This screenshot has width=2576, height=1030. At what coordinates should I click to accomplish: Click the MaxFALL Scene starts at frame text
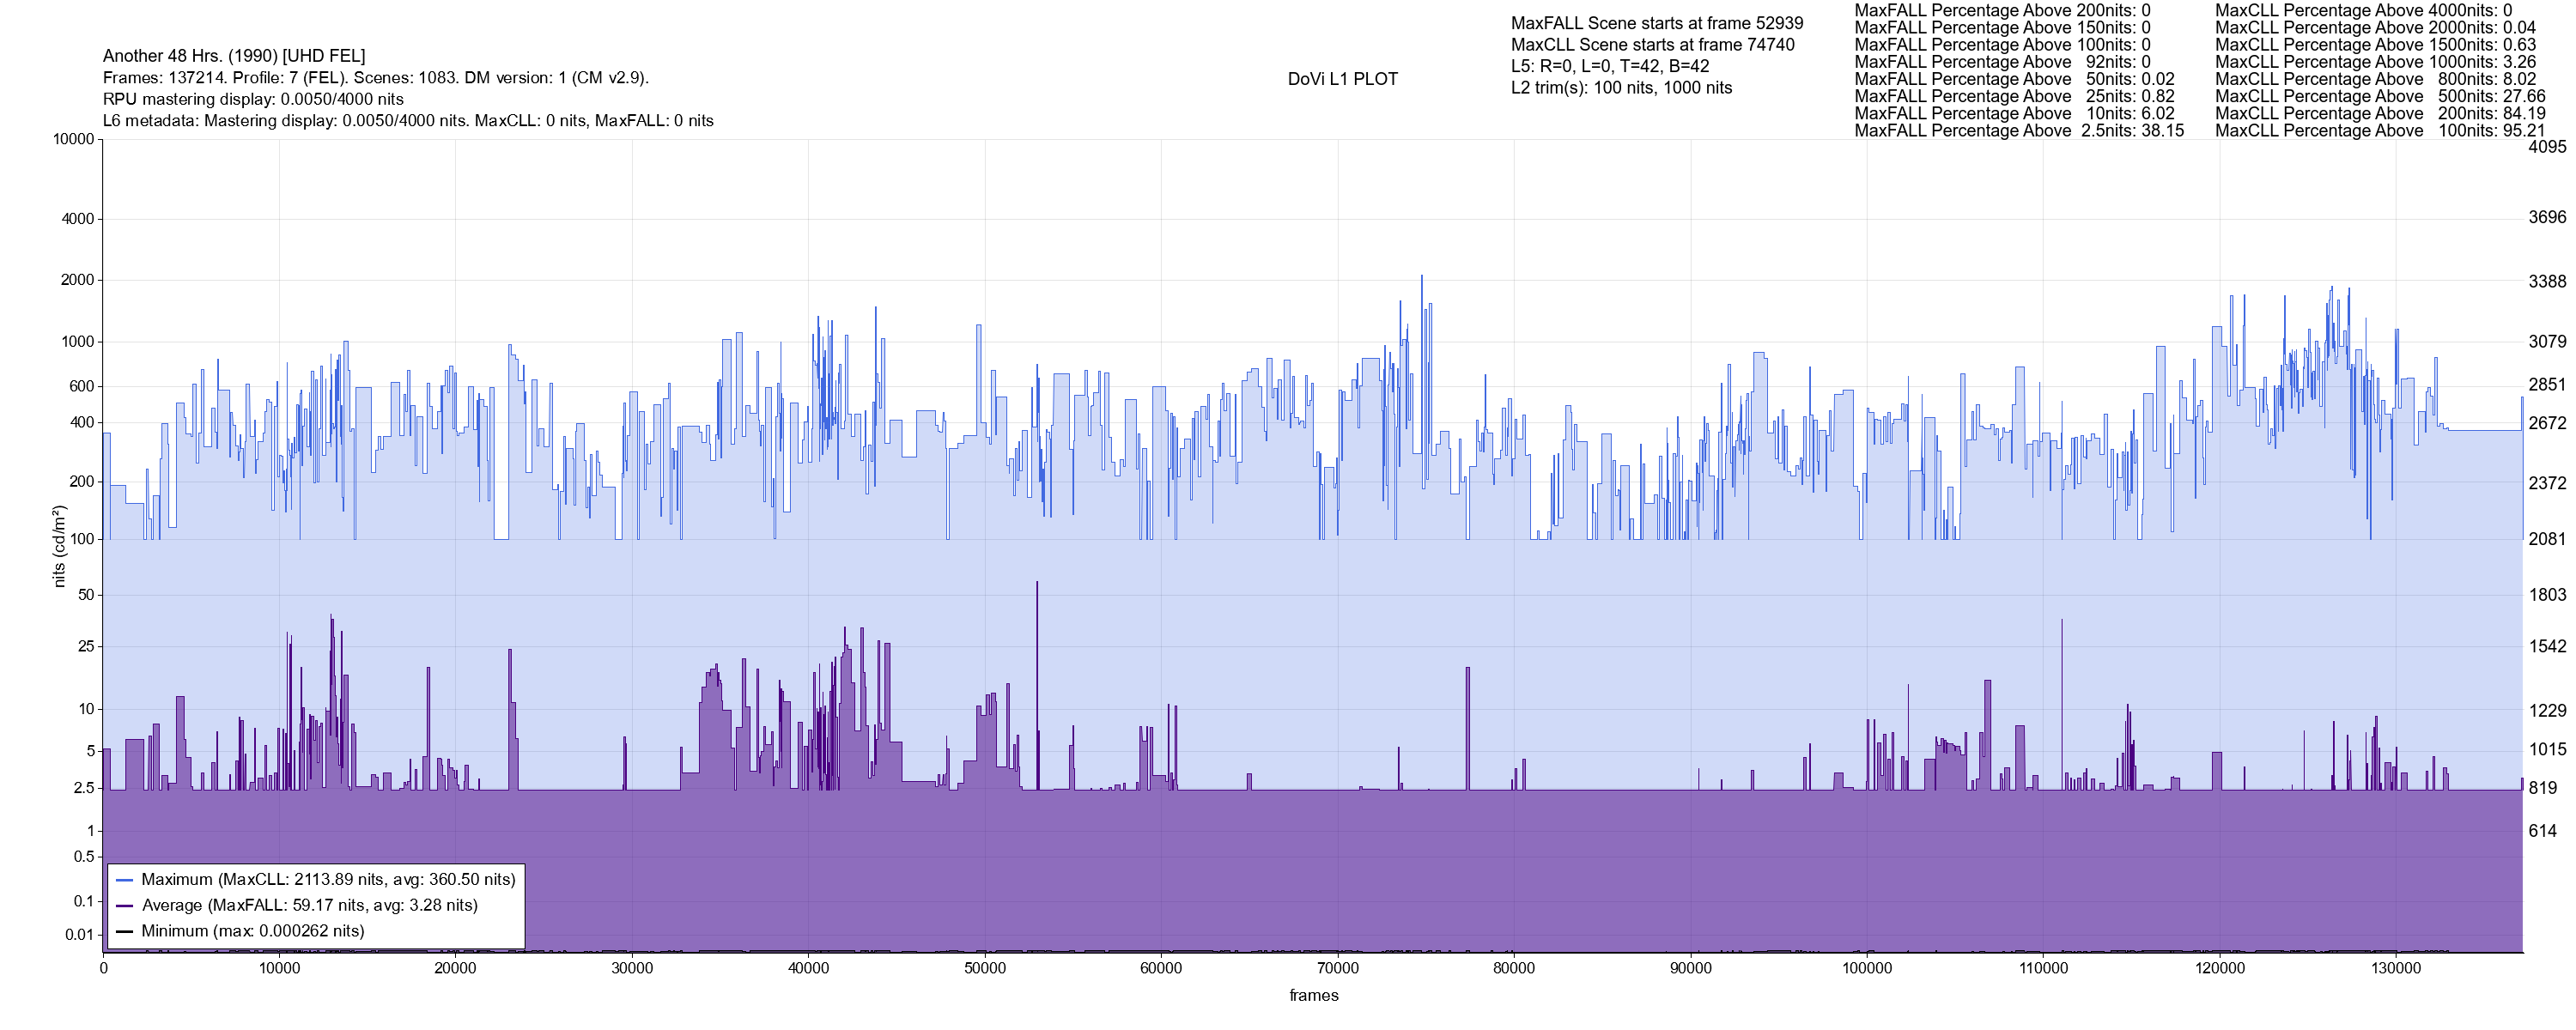[1657, 23]
